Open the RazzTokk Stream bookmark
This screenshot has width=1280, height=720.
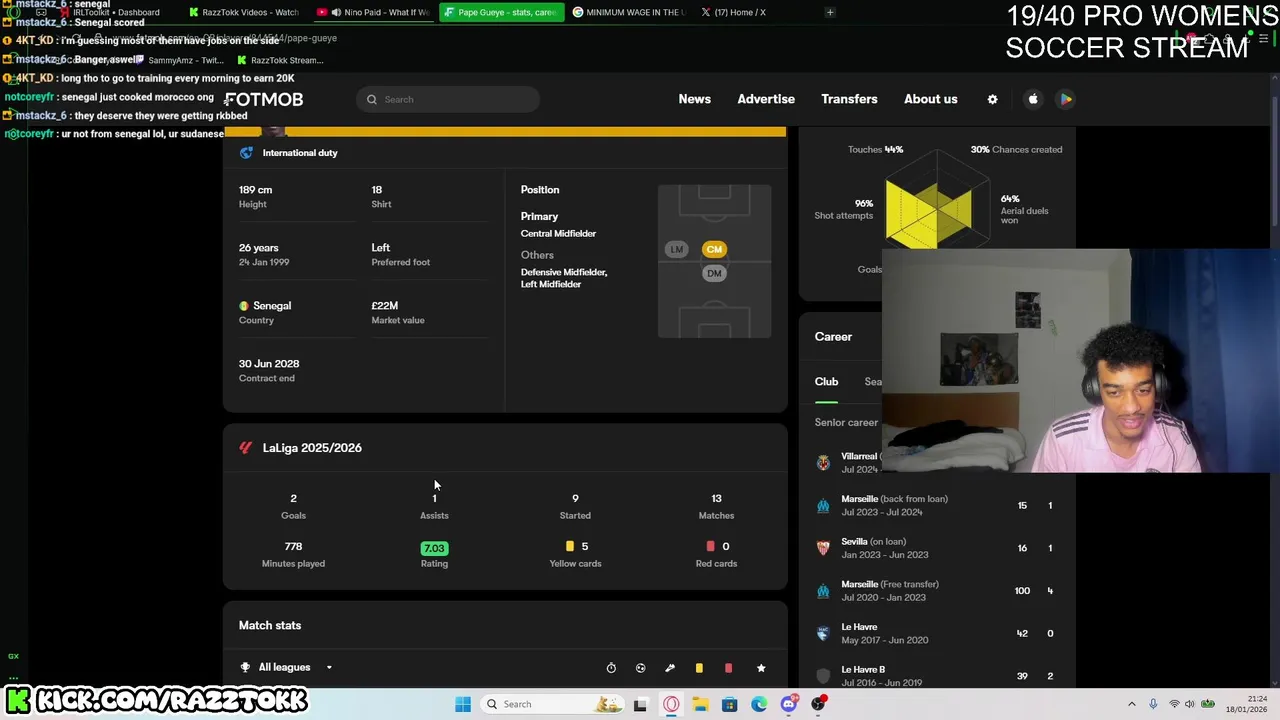(x=280, y=60)
